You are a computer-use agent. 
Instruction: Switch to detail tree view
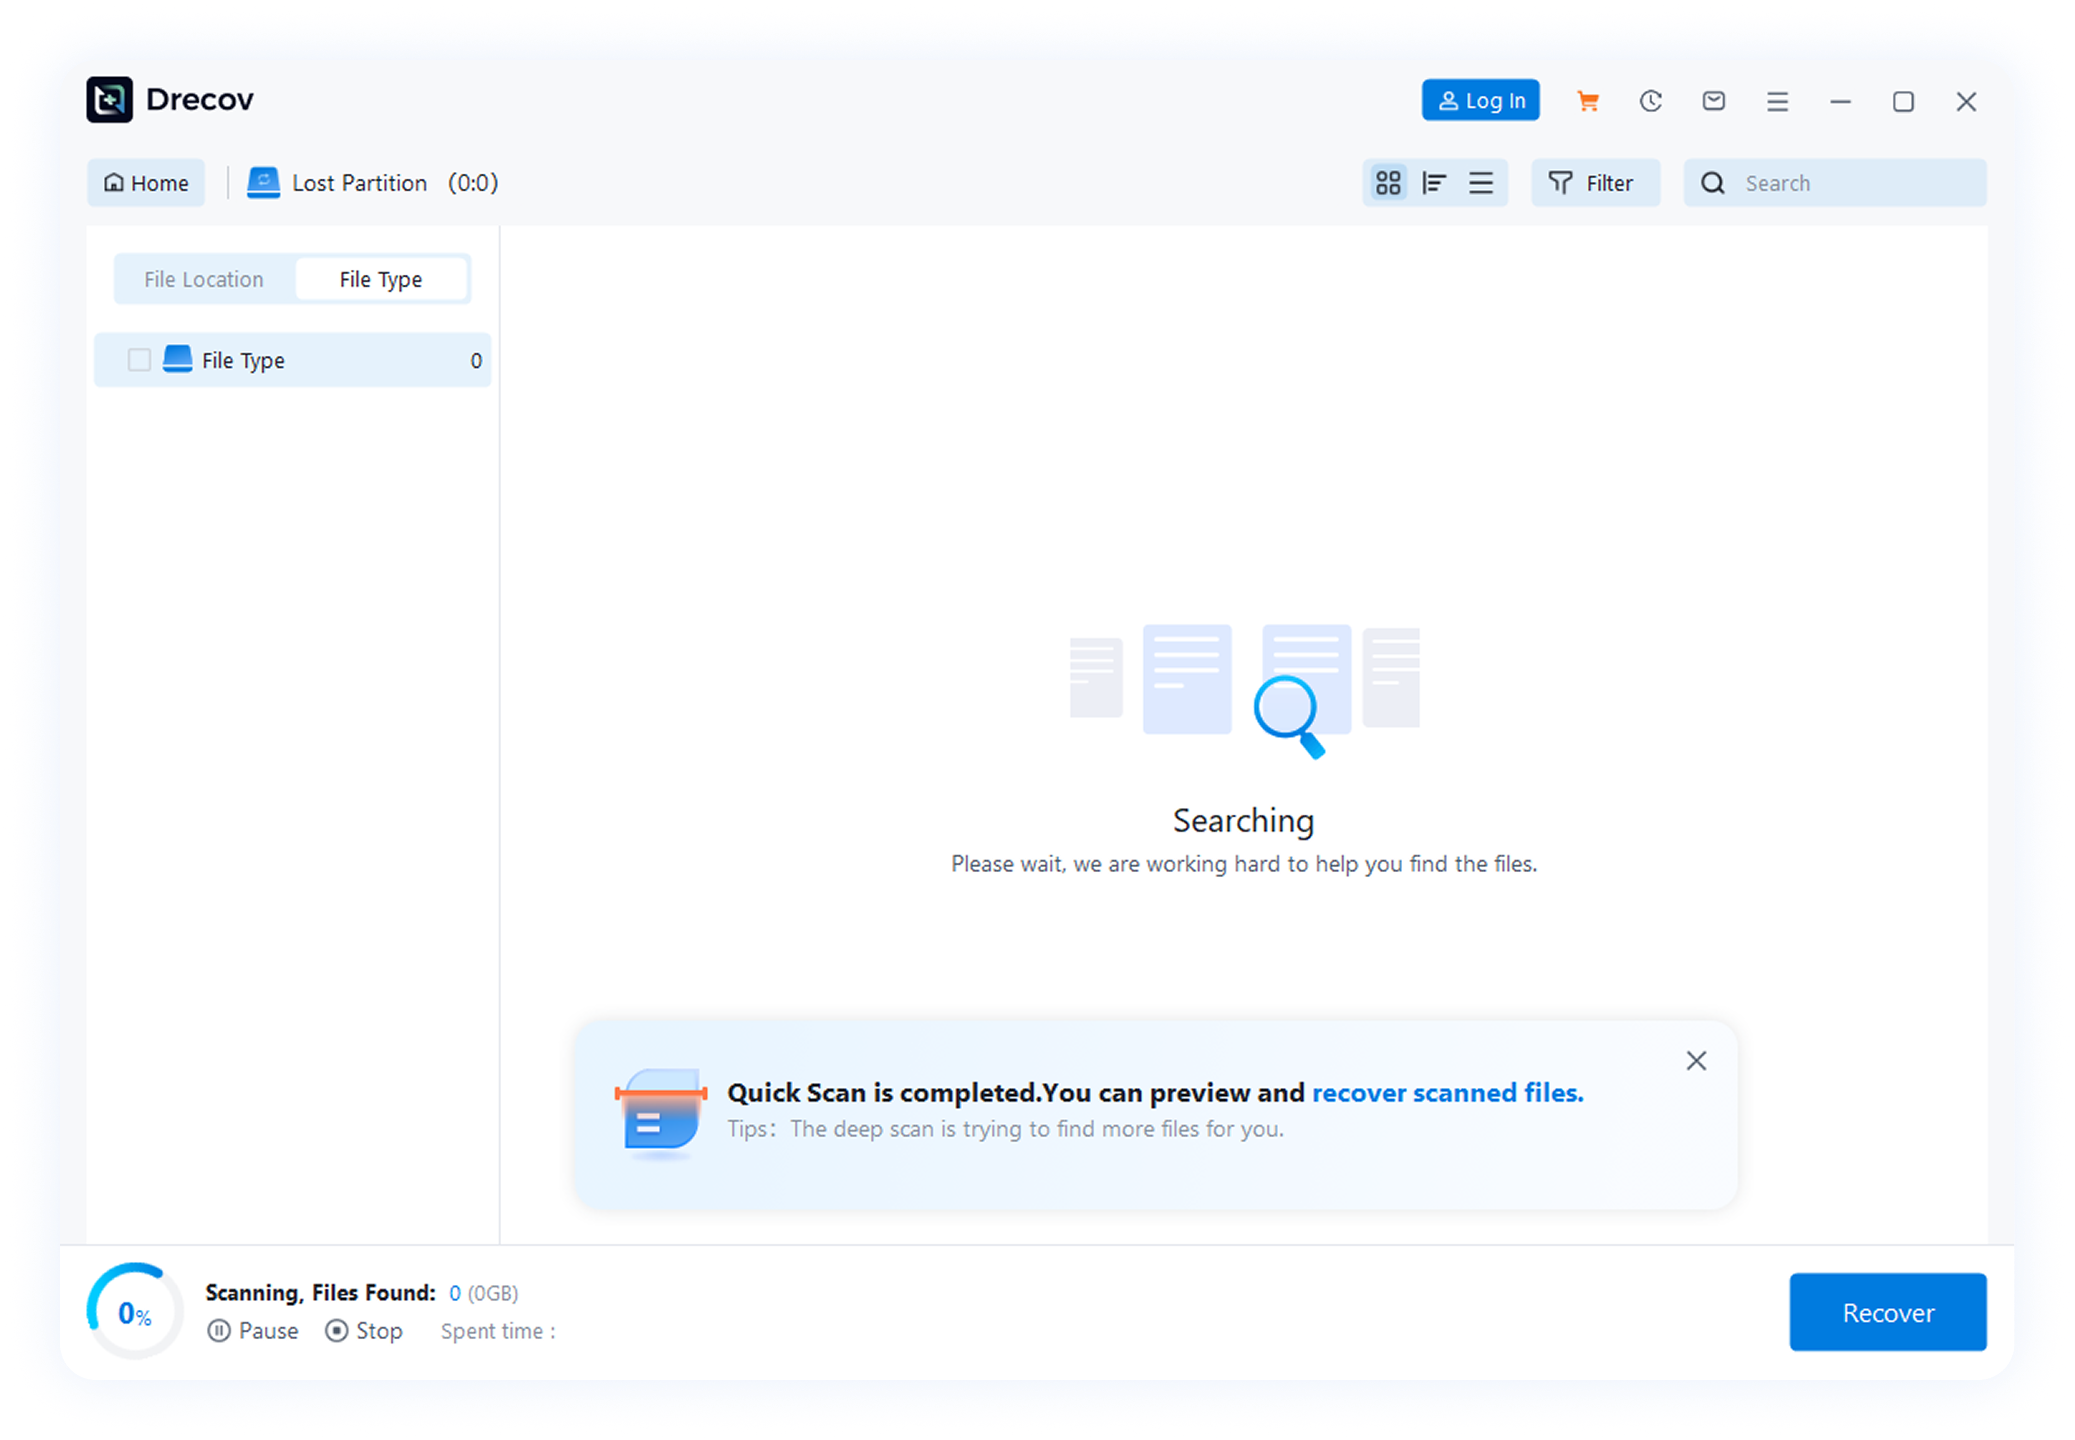1434,183
